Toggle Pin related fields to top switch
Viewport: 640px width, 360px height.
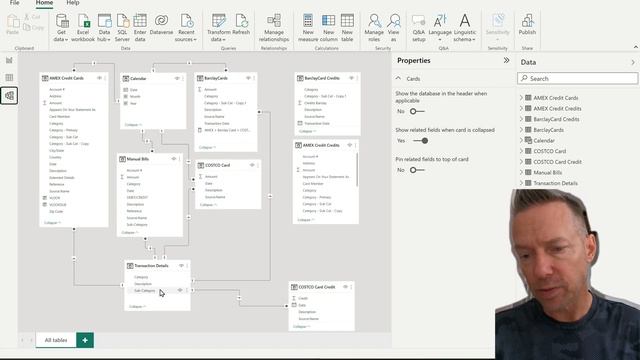click(417, 170)
